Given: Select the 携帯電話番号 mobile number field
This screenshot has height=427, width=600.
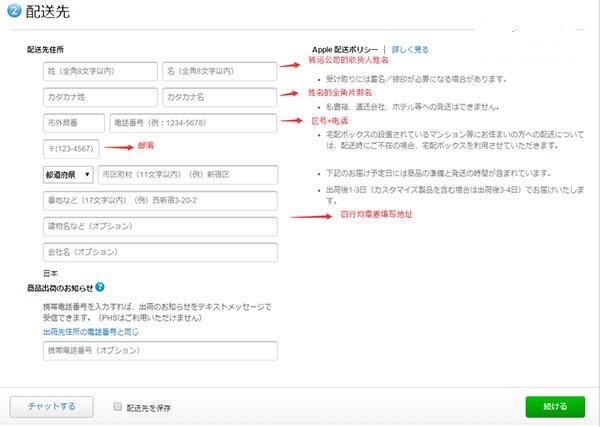Looking at the screenshot, I should tap(159, 350).
